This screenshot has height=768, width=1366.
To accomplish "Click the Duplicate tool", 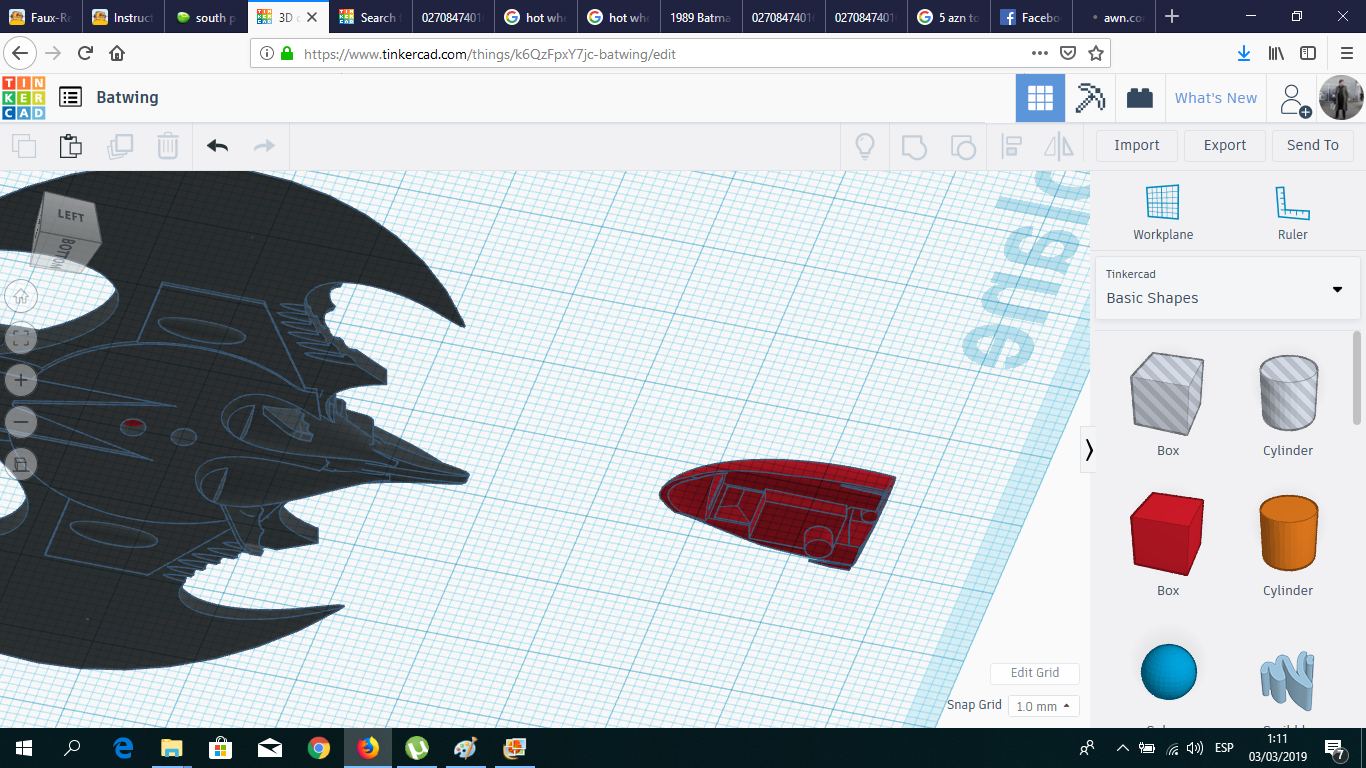I will pos(120,146).
